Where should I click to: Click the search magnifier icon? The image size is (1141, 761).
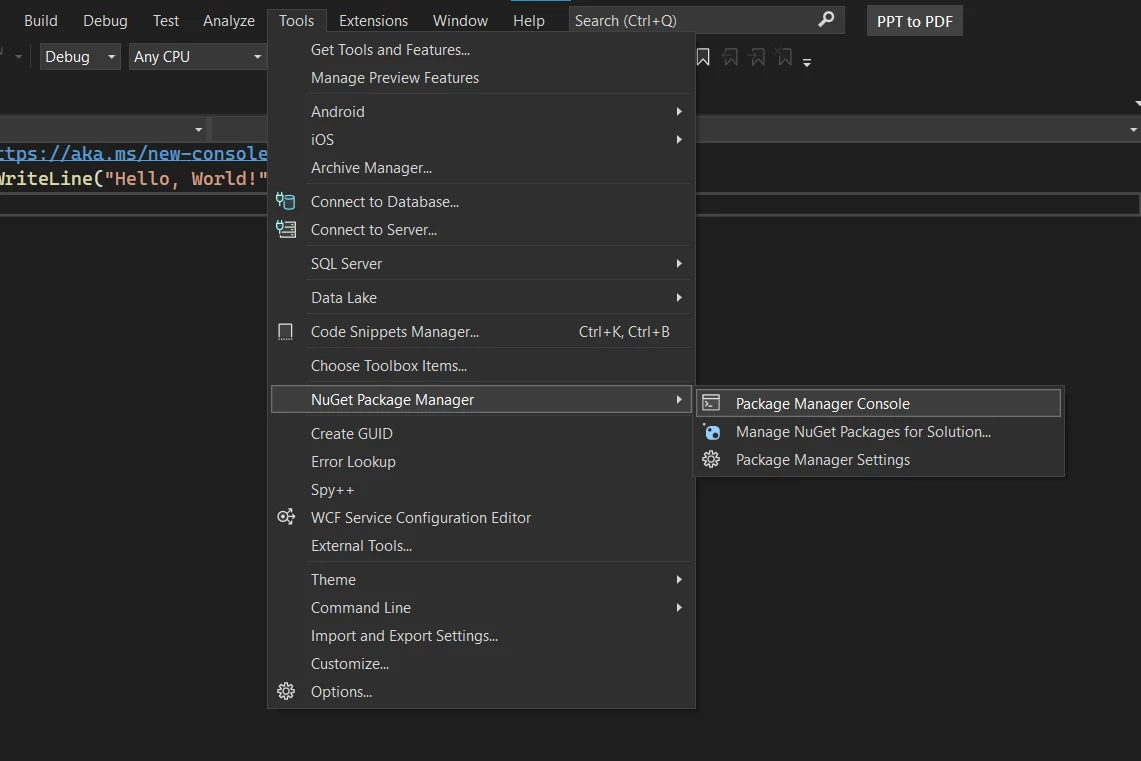(x=826, y=20)
